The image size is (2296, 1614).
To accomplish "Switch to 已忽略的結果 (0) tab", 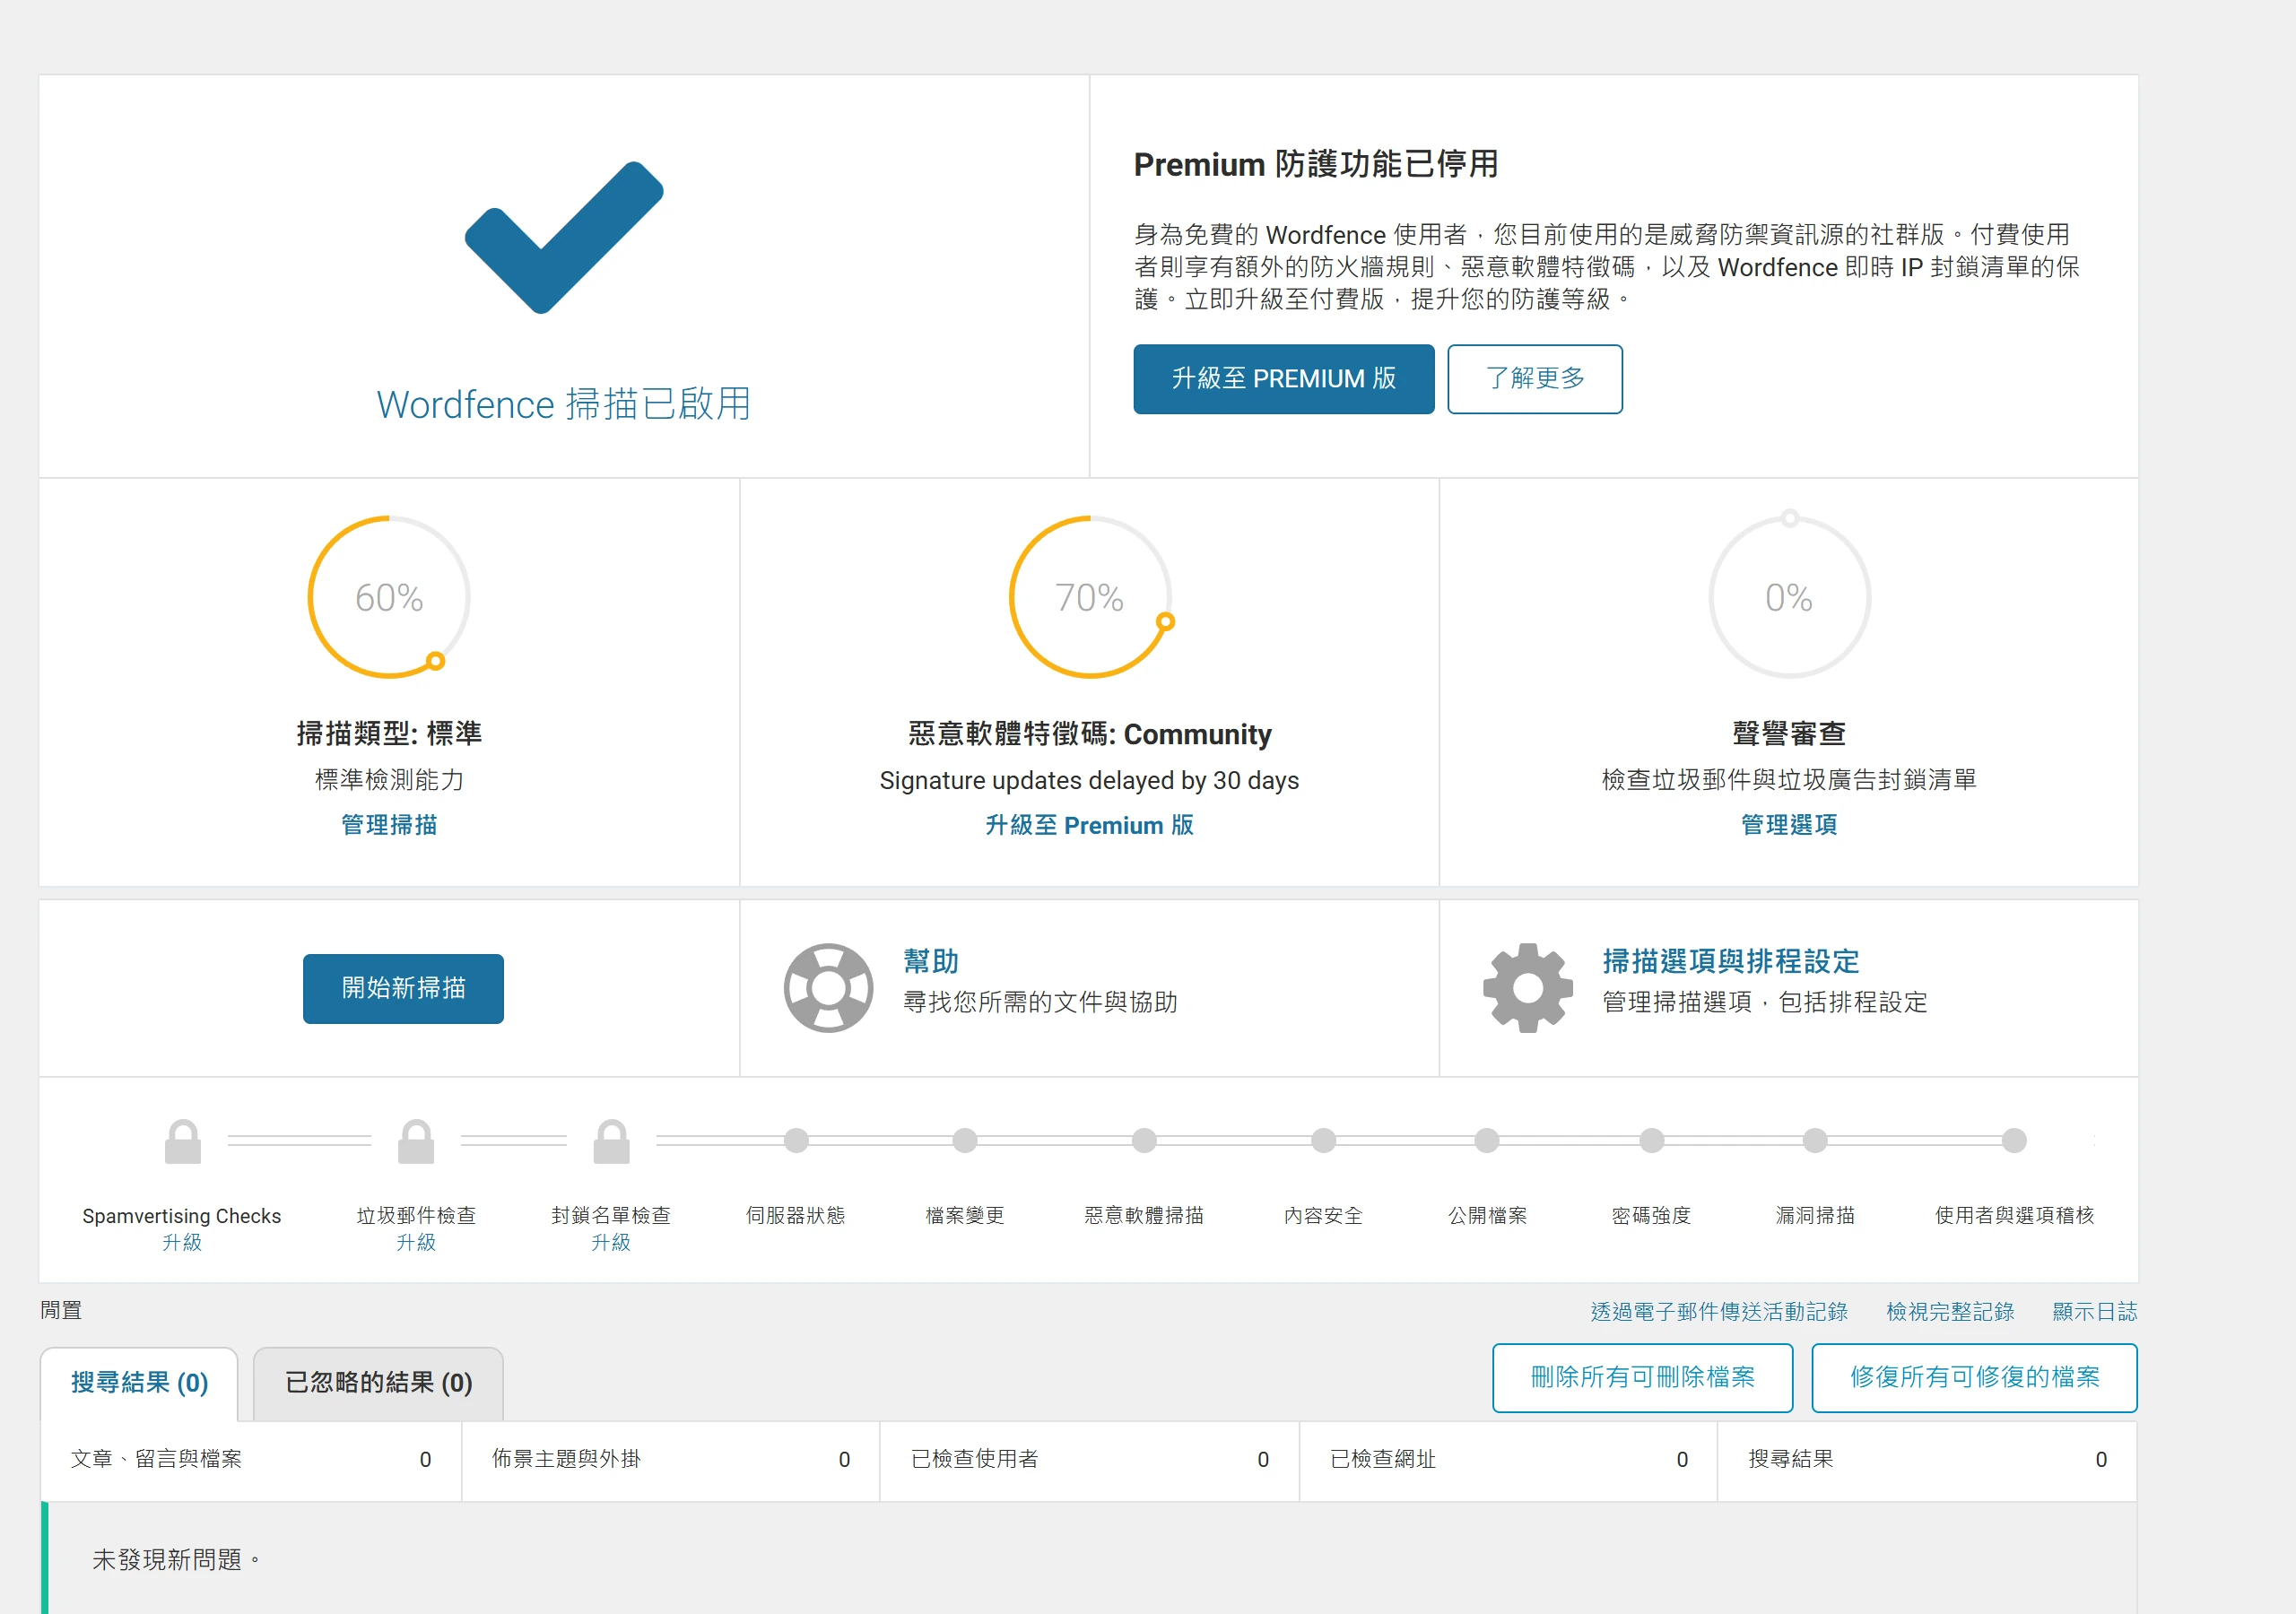I will click(378, 1384).
